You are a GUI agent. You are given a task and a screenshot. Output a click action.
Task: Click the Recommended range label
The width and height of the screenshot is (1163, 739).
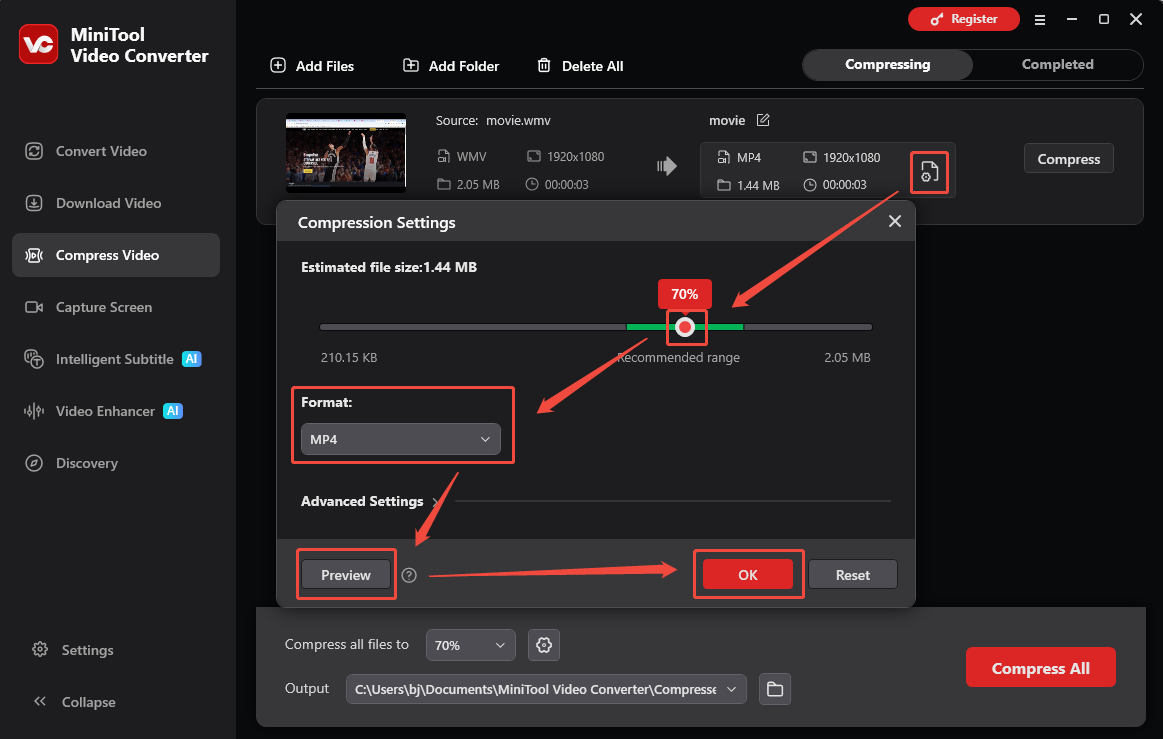(x=679, y=358)
